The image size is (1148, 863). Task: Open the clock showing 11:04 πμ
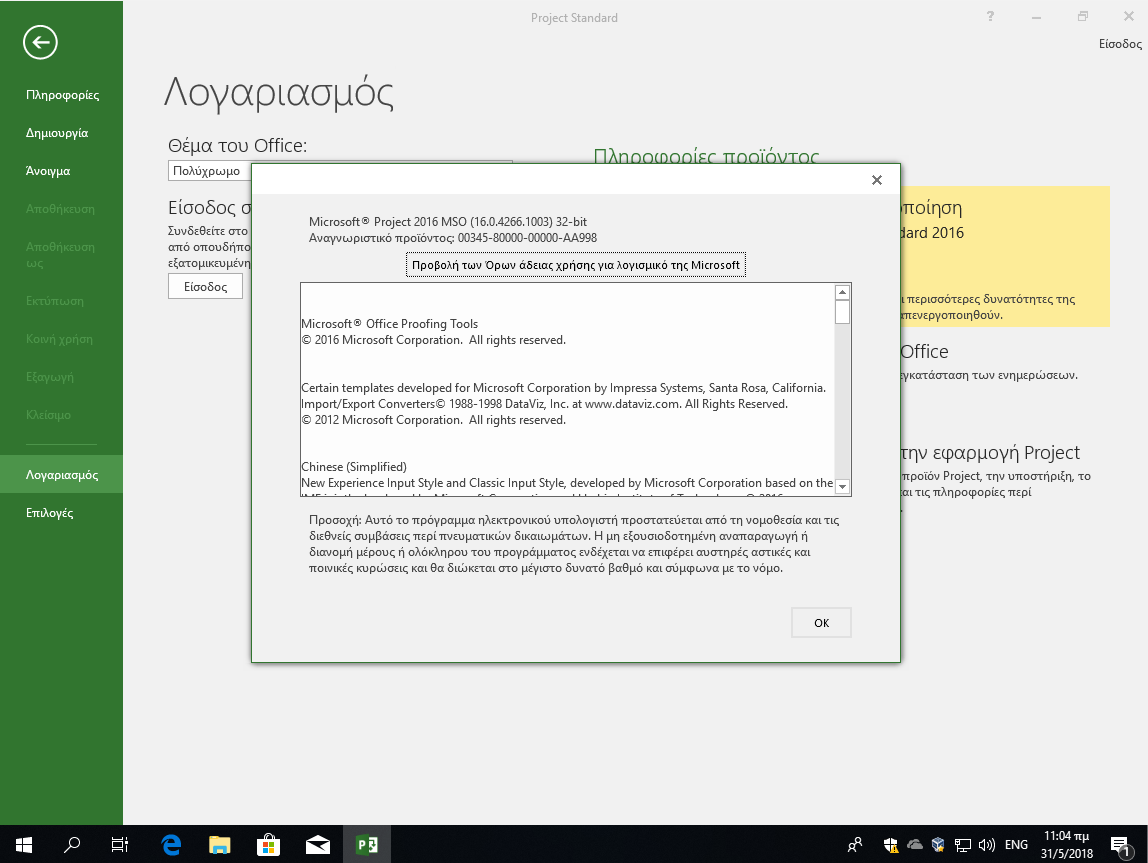1067,845
